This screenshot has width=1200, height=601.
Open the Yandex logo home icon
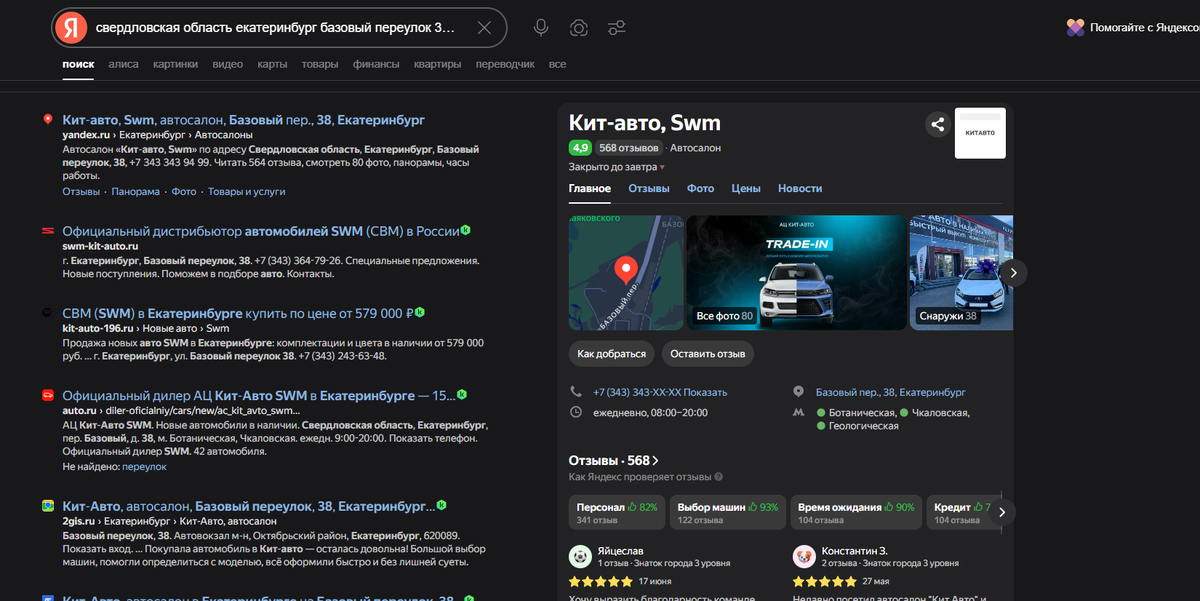tap(71, 28)
